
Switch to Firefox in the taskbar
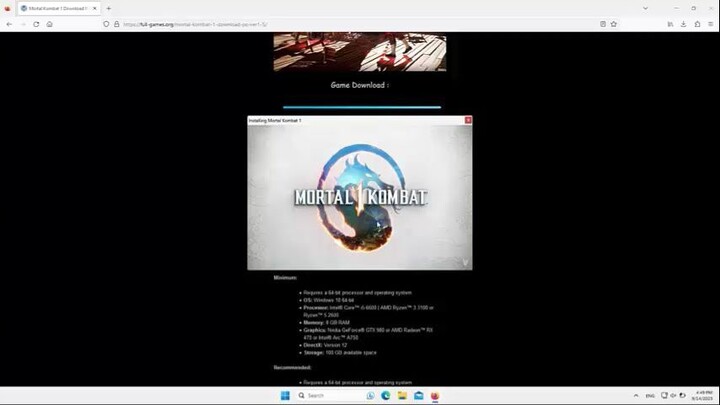coord(435,395)
